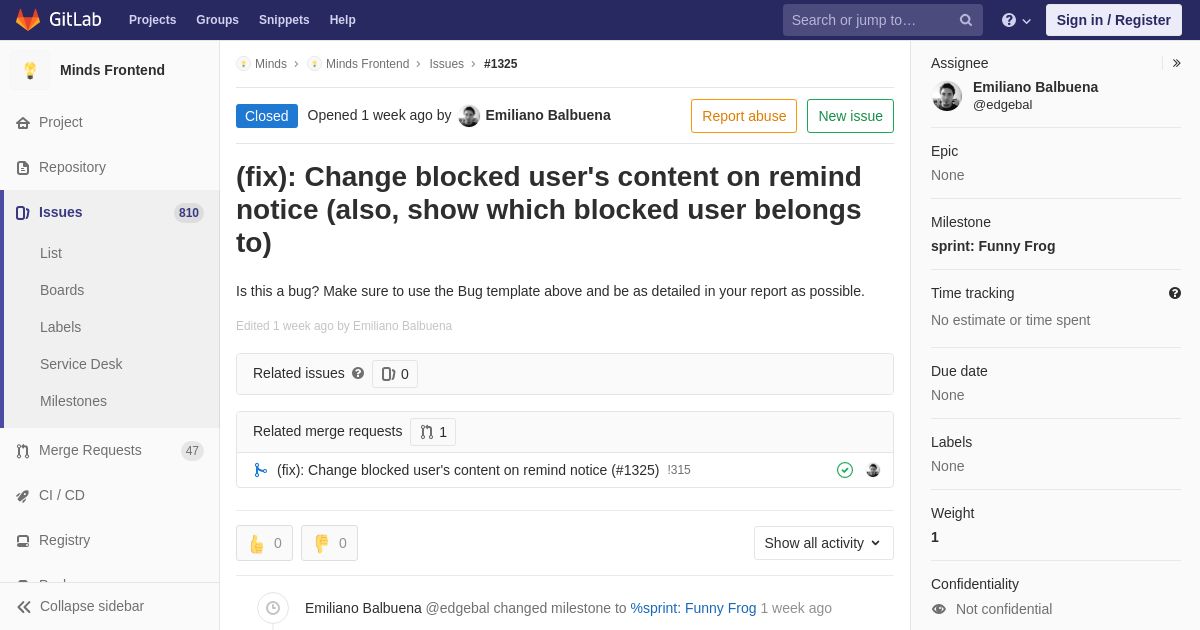Click the Registry disk icon
This screenshot has height=630, width=1200.
coord(23,541)
